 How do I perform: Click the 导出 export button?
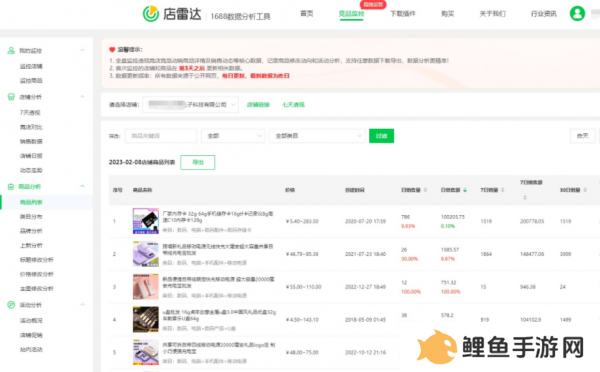pos(197,162)
